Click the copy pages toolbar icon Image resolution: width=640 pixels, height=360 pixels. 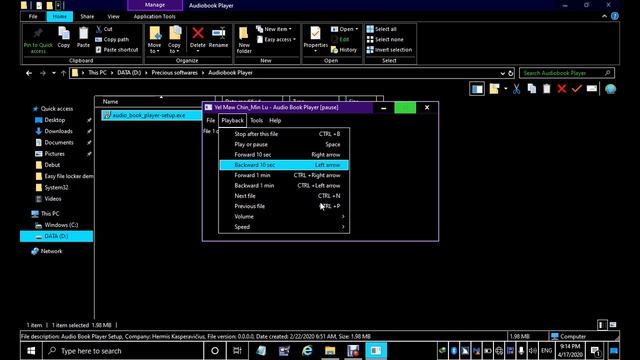[x=531, y=89]
